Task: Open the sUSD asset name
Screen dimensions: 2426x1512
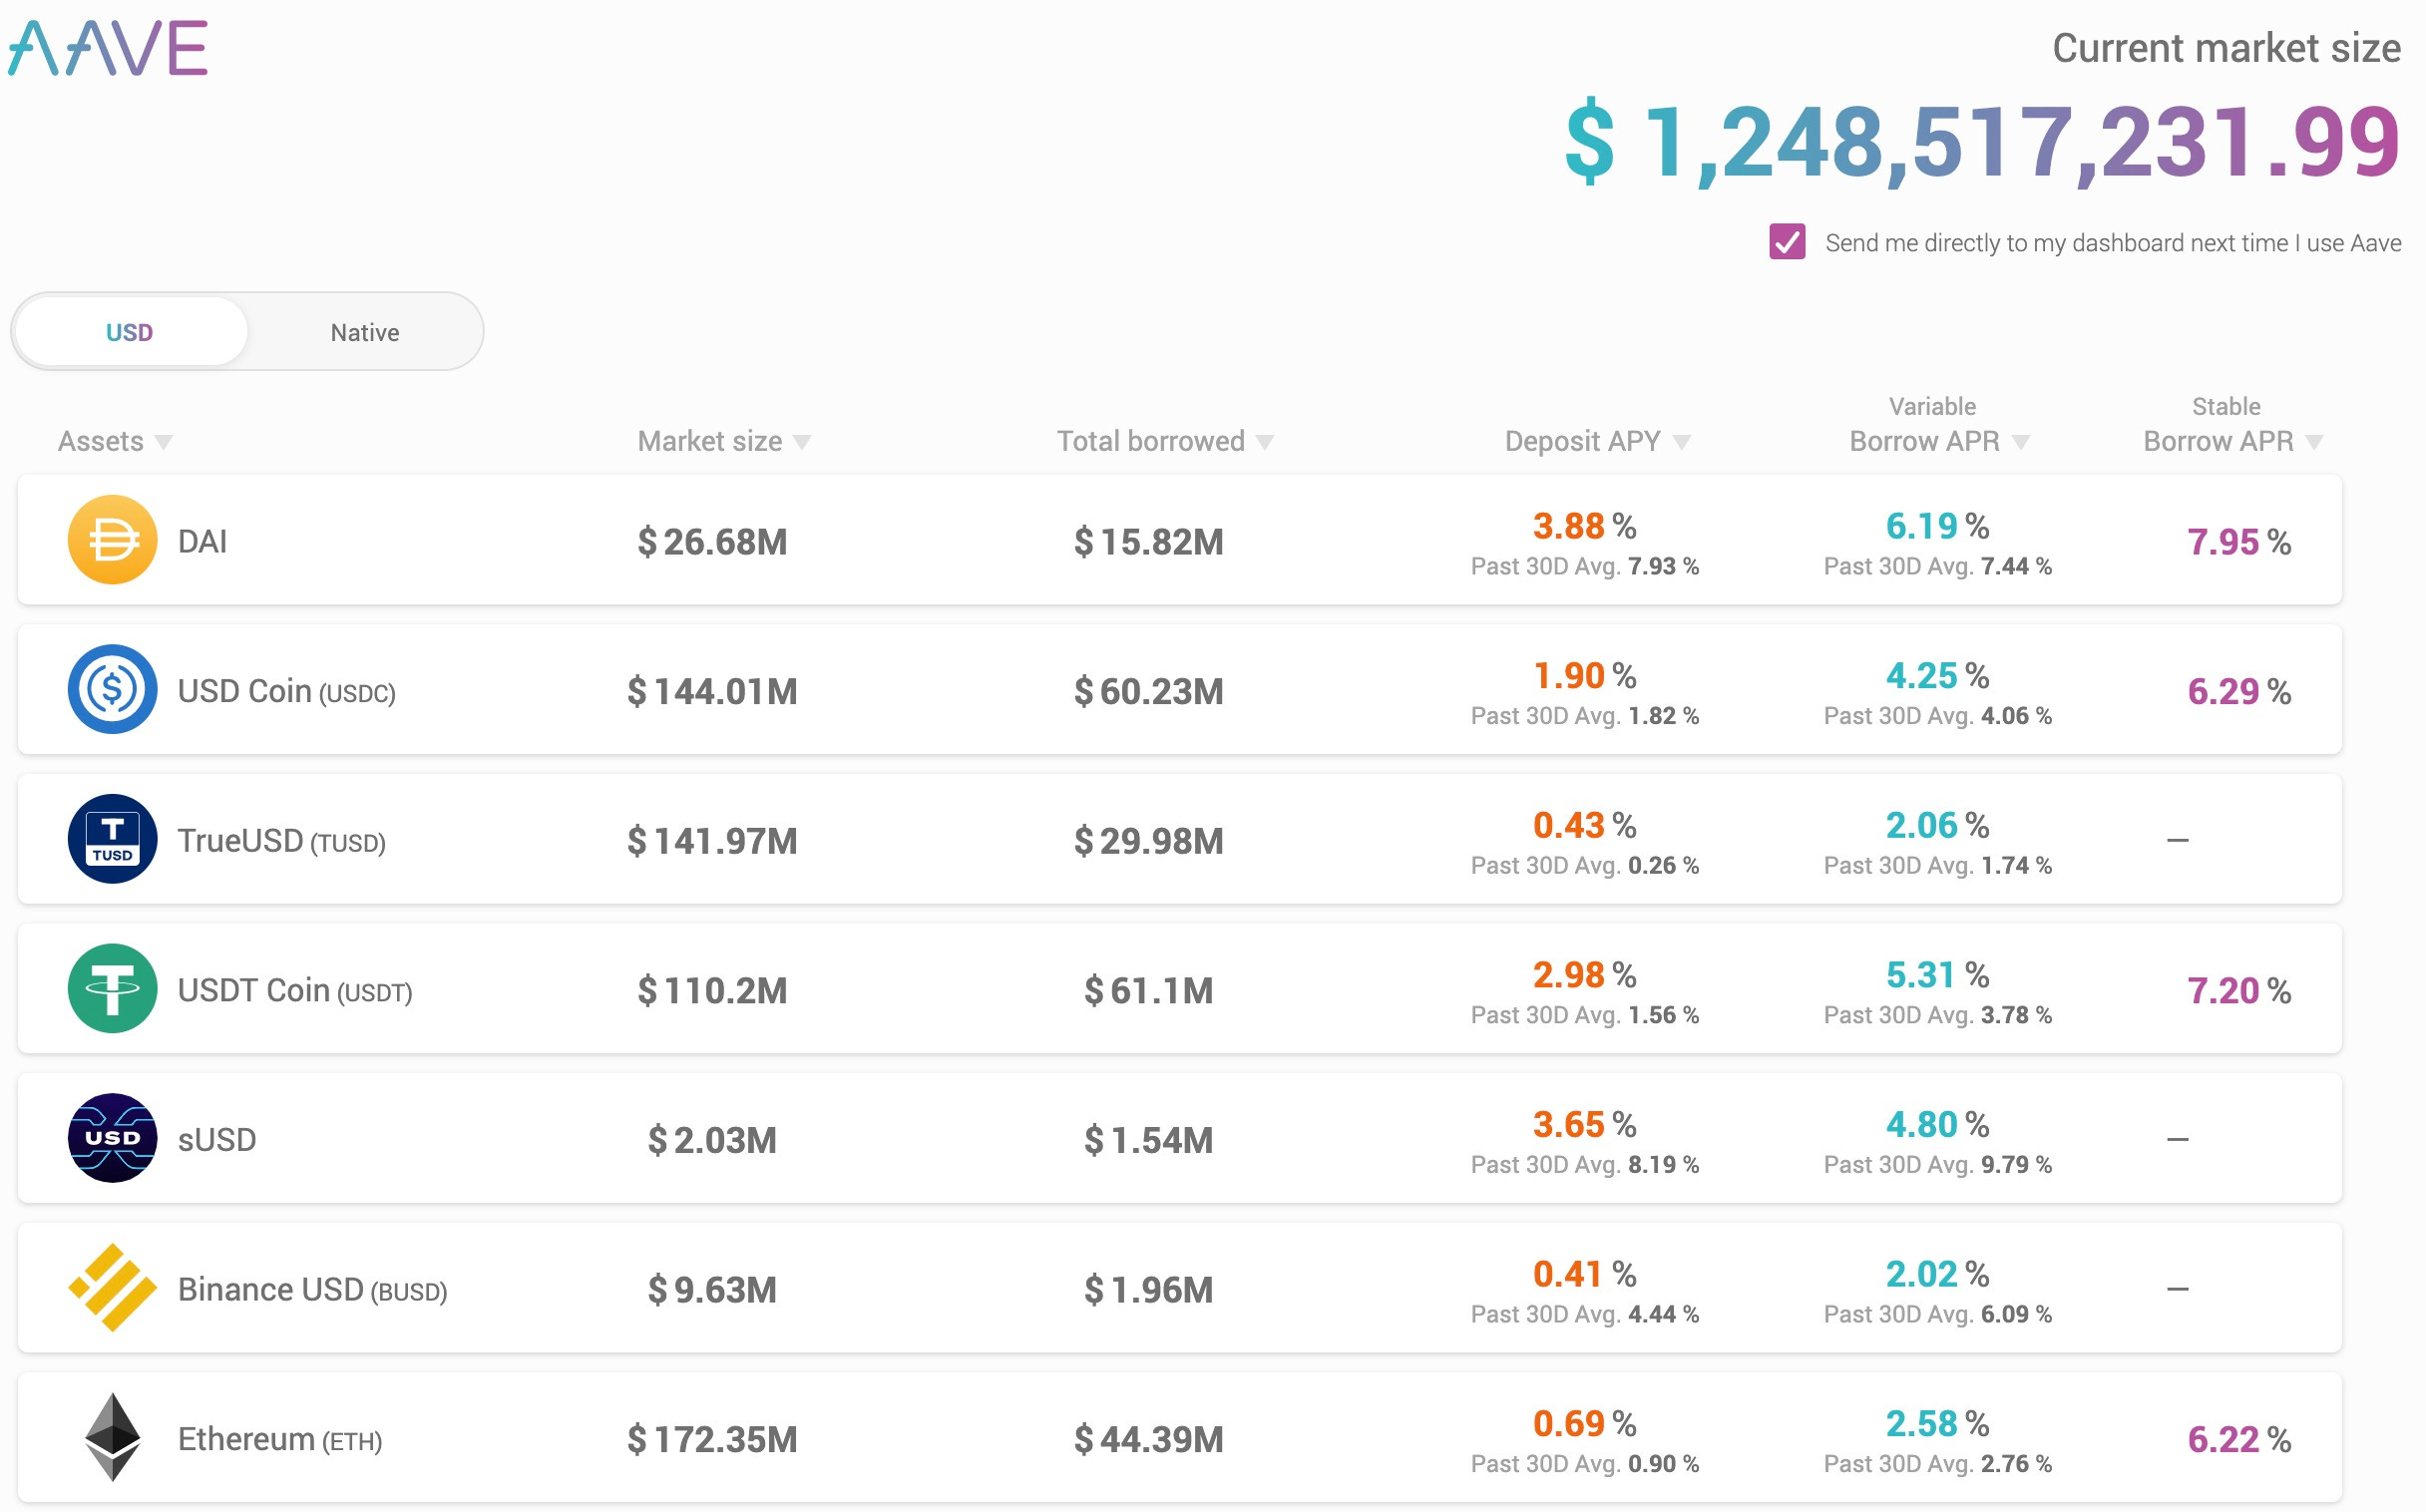Action: [217, 1140]
